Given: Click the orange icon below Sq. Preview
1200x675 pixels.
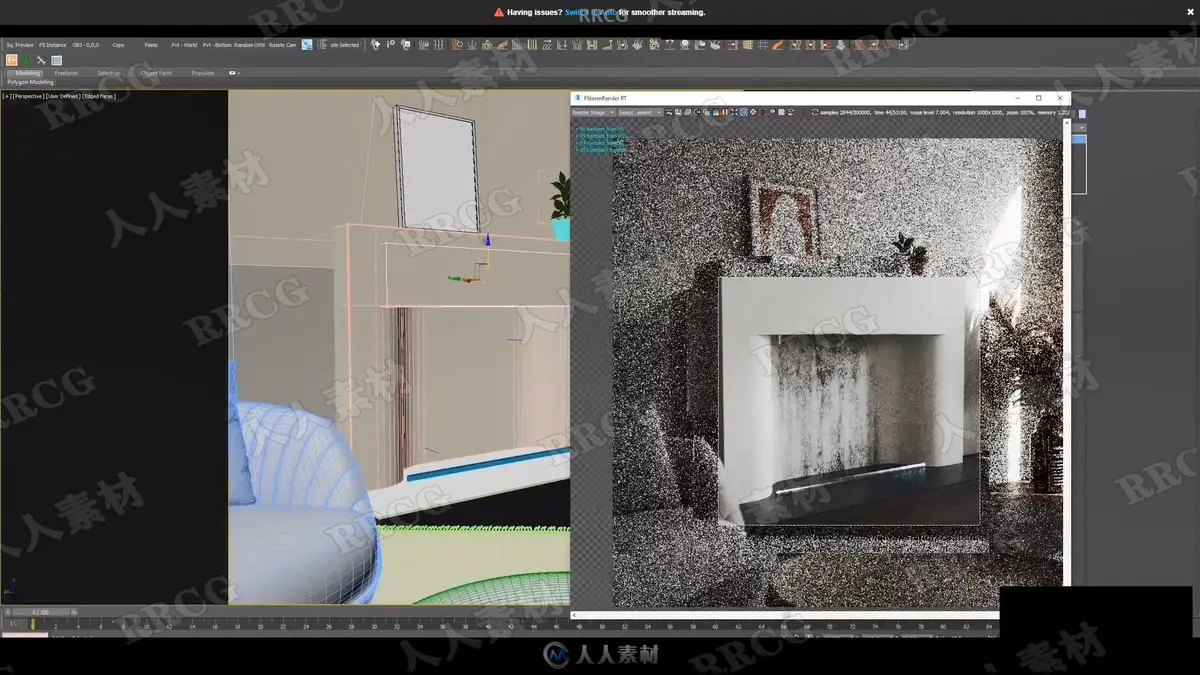Looking at the screenshot, I should tap(12, 60).
